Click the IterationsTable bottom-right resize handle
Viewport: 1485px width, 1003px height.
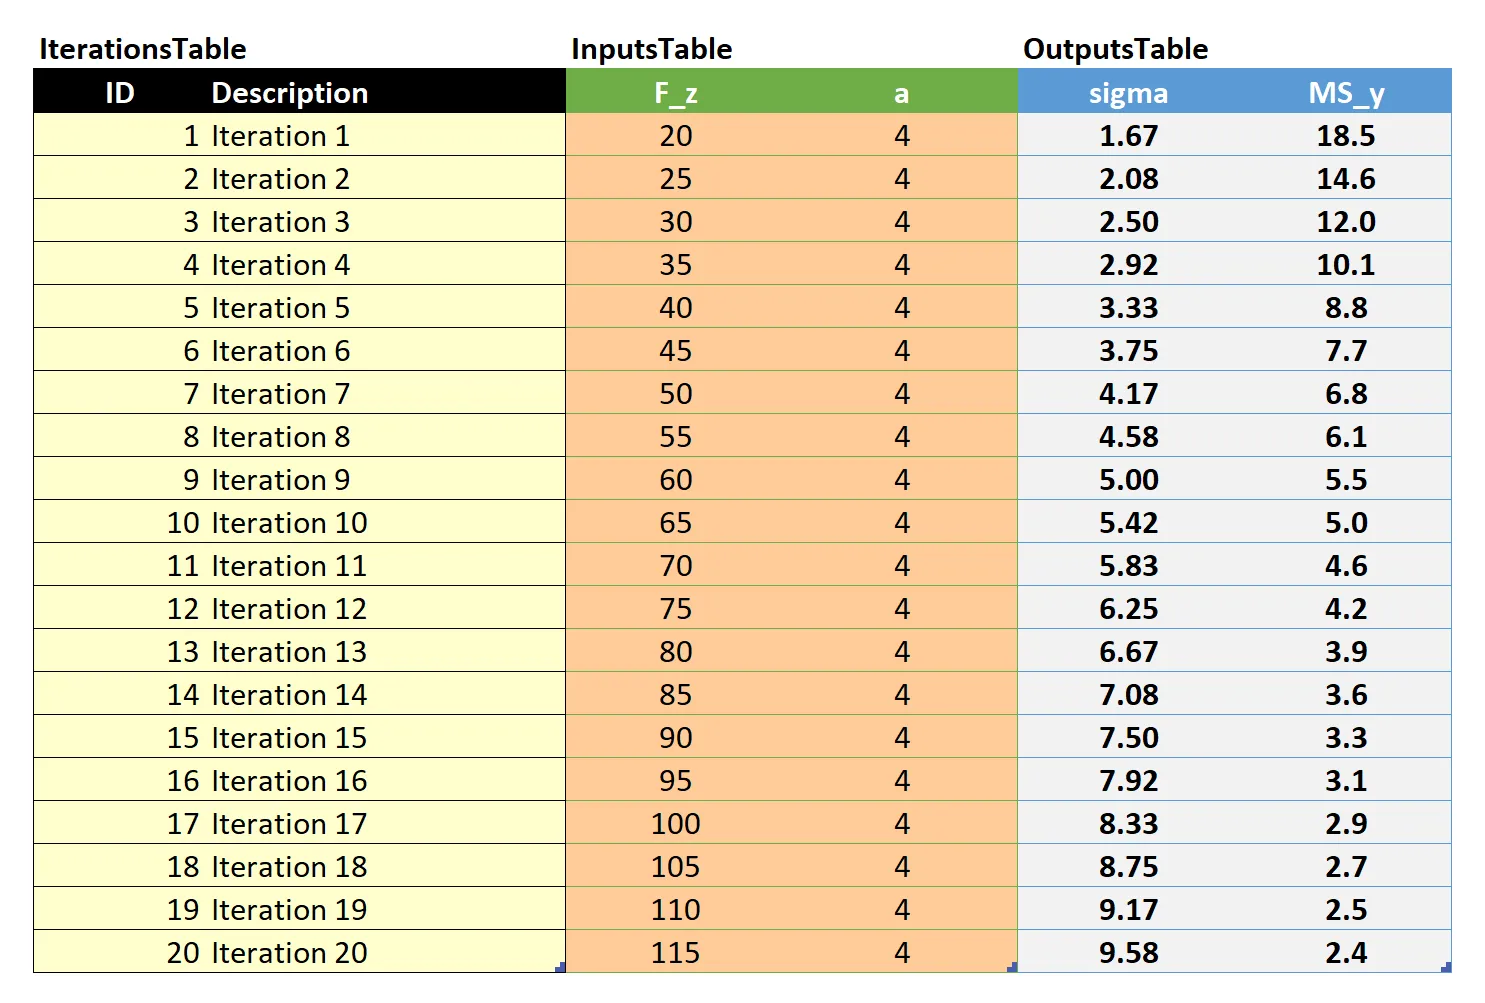pyautogui.click(x=561, y=969)
